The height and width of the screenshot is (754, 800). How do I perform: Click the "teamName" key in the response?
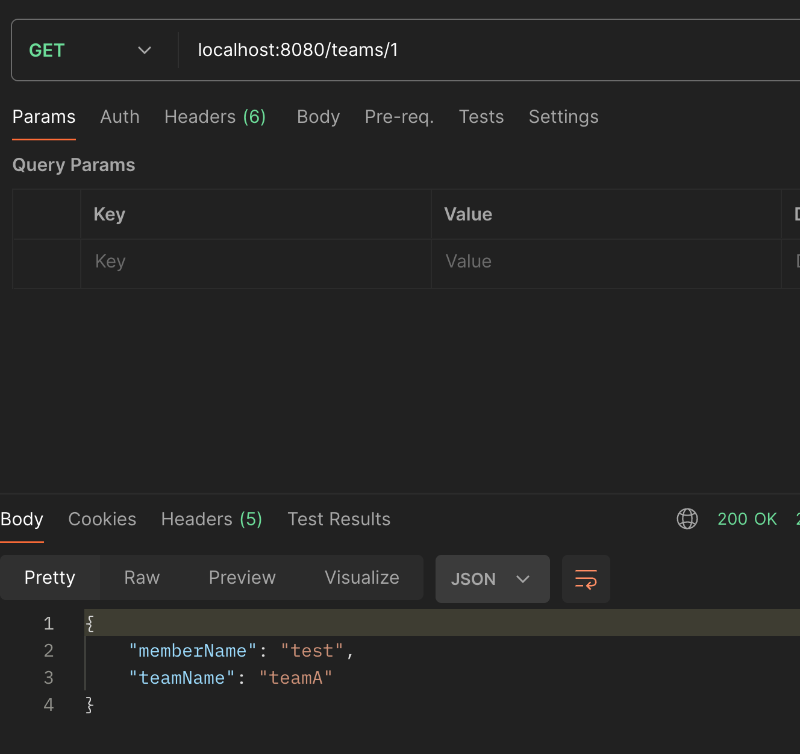[x=182, y=678]
